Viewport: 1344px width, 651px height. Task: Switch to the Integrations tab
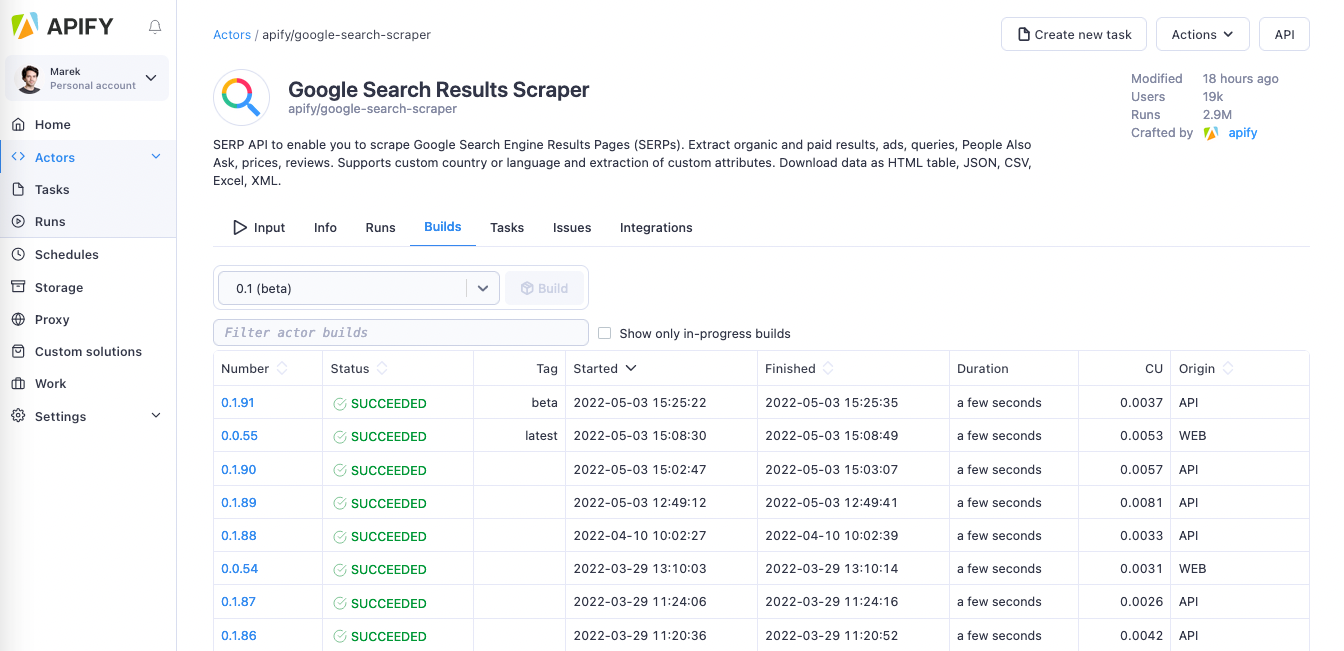[x=656, y=227]
